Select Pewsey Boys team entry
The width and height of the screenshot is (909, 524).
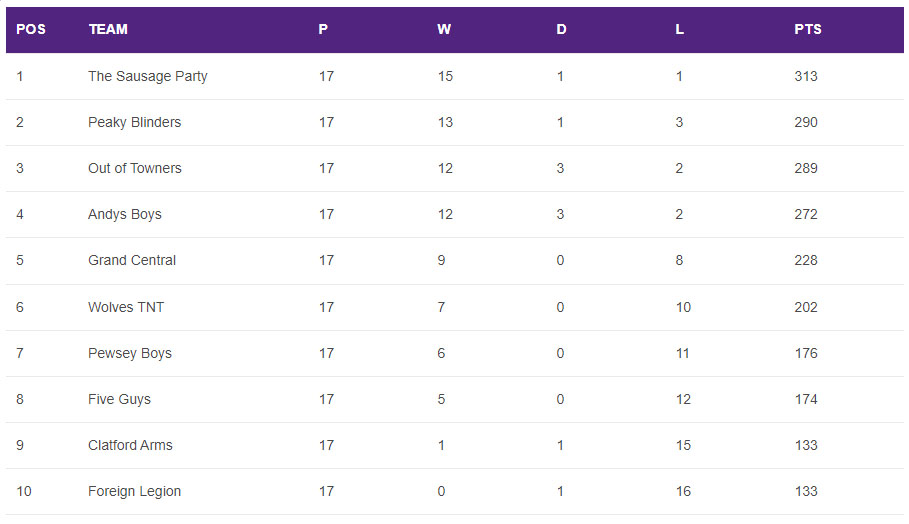130,354
